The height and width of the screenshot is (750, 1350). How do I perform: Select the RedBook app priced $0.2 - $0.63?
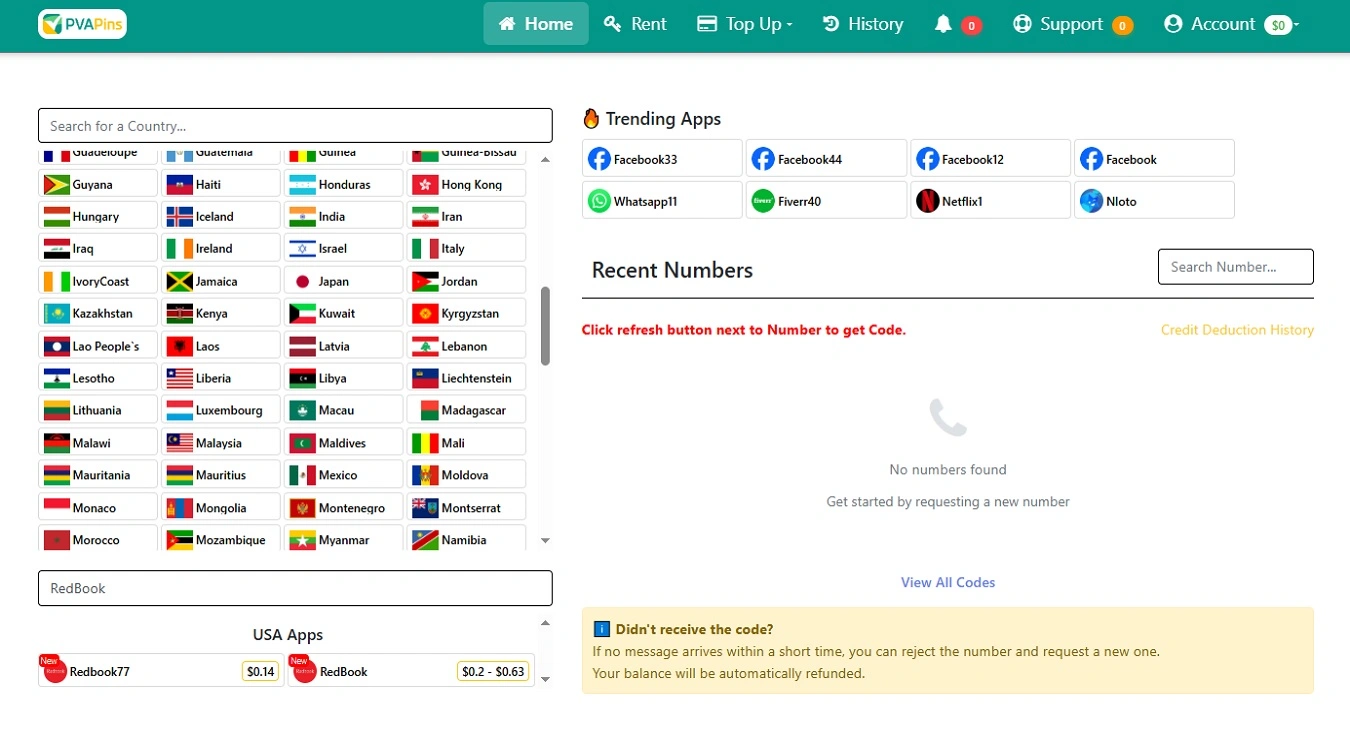click(411, 671)
